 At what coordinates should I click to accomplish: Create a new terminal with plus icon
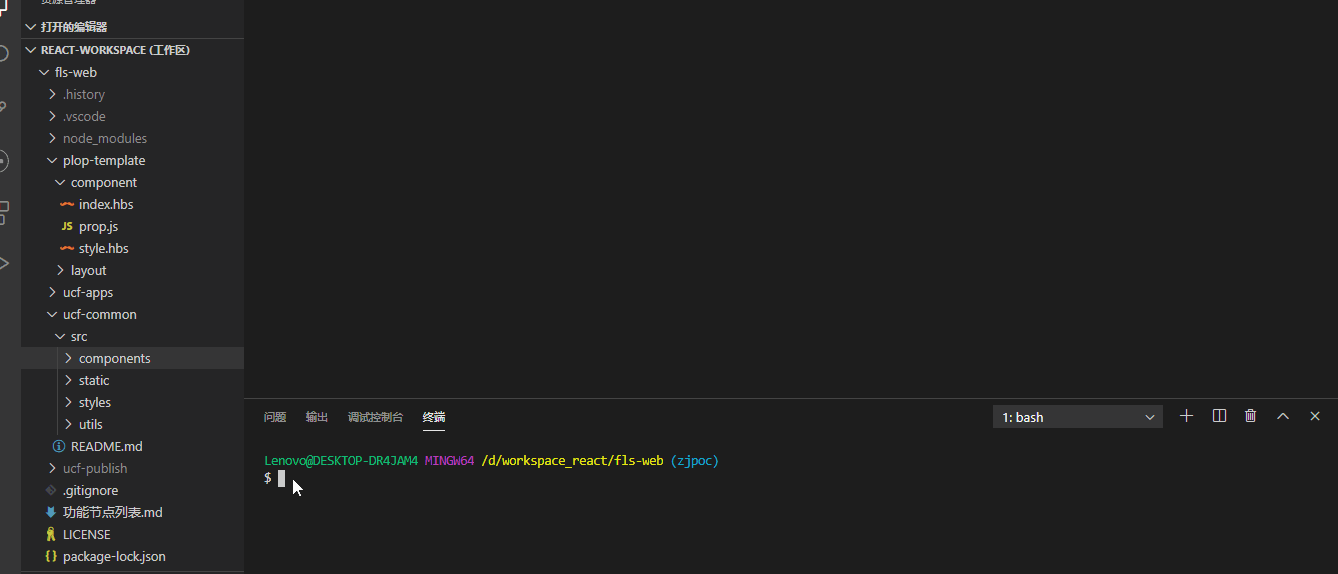tap(1187, 416)
